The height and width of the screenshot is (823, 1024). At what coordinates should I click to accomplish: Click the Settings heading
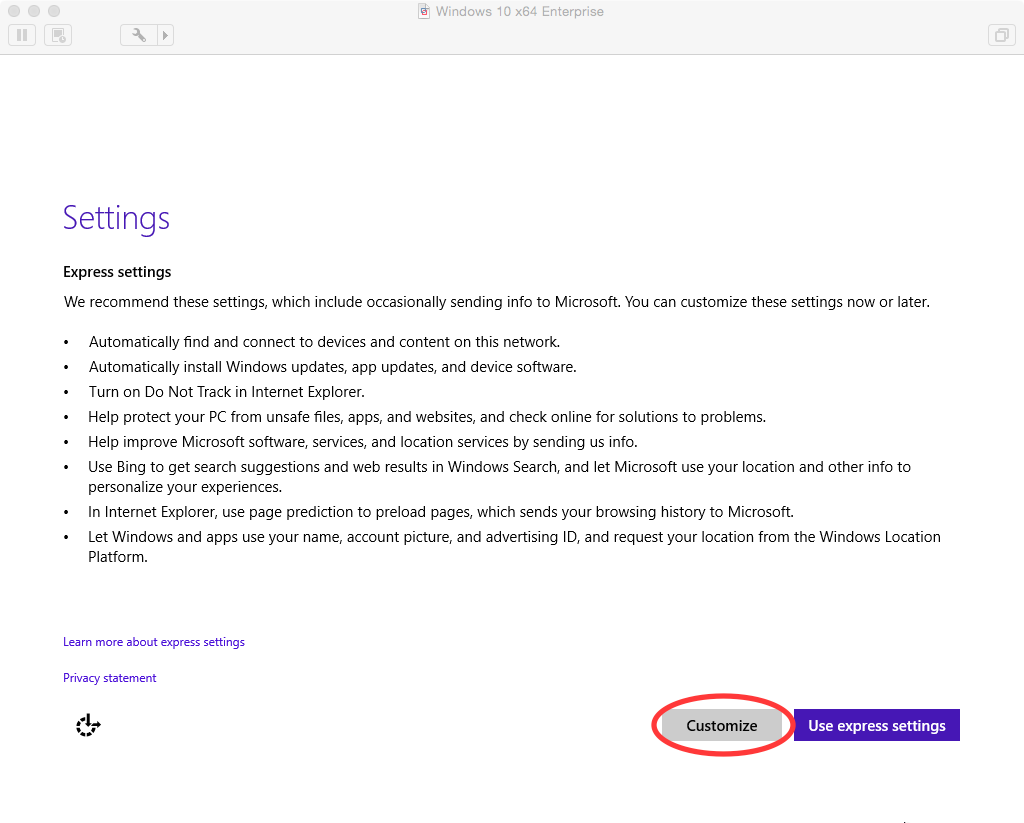pos(116,218)
